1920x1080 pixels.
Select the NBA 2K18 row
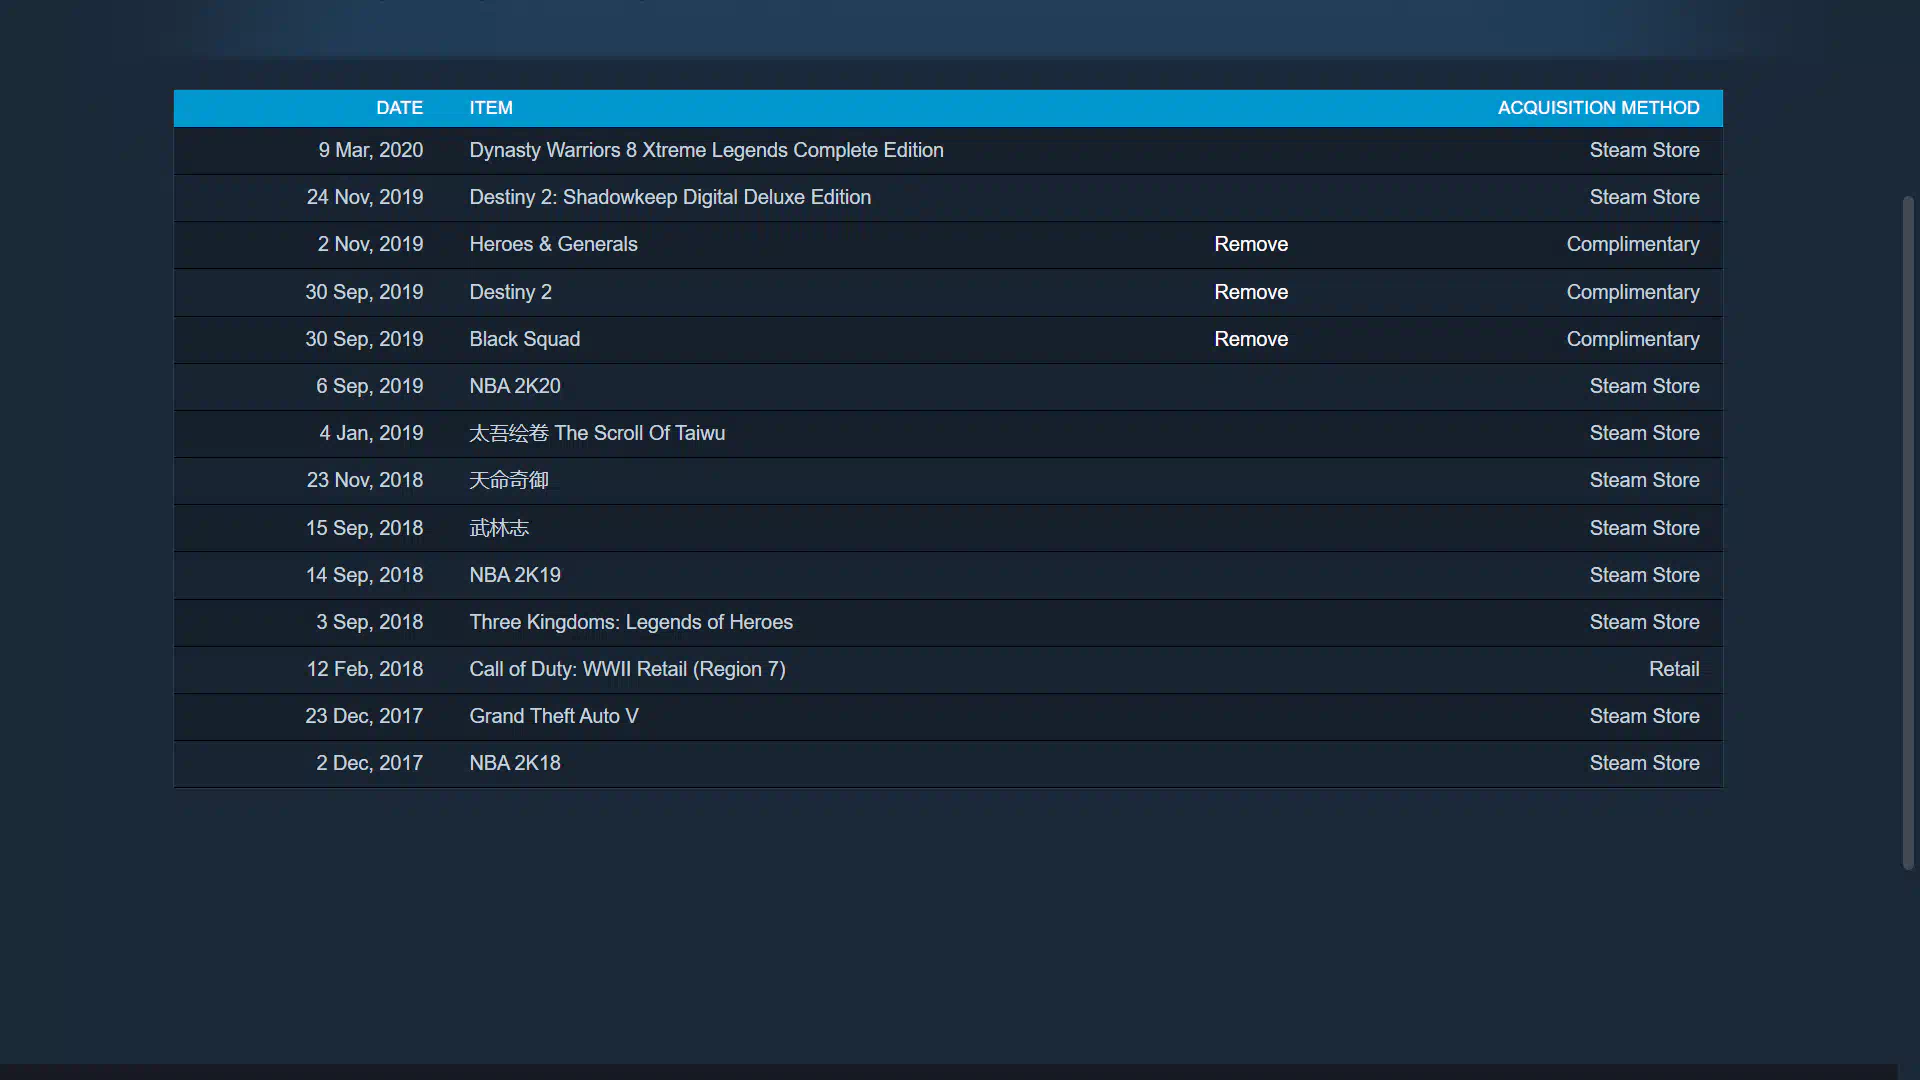coord(515,763)
